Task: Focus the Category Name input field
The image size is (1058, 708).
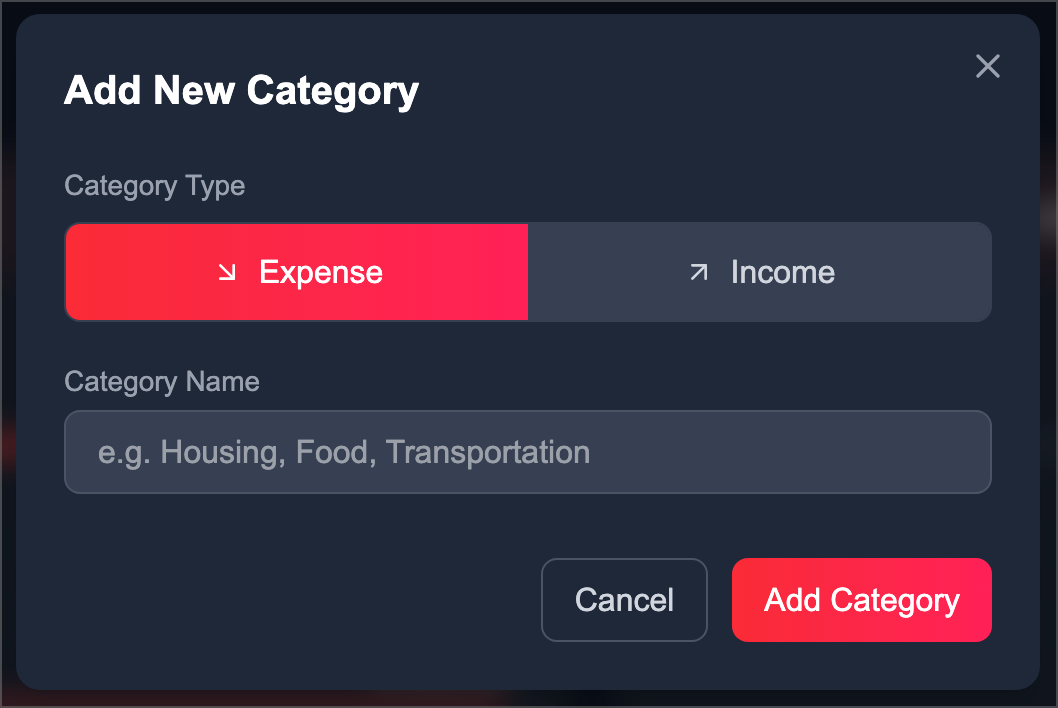Action: click(528, 452)
